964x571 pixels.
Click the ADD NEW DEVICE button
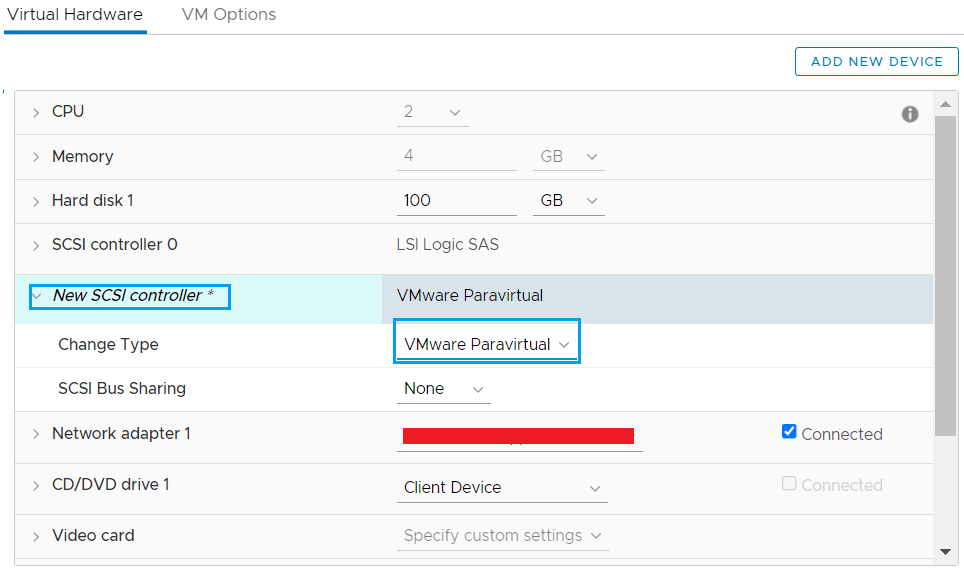[877, 61]
